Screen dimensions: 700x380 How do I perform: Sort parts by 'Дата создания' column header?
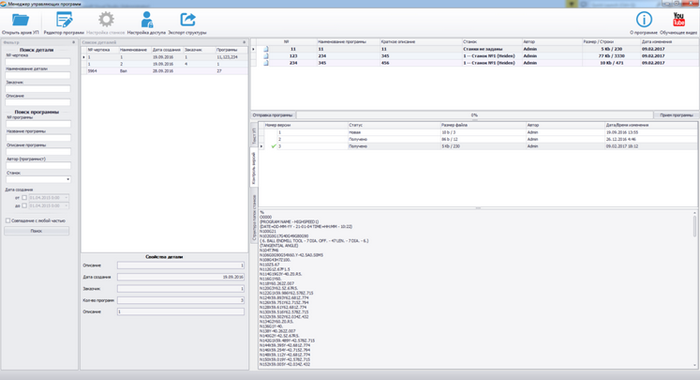pos(167,50)
